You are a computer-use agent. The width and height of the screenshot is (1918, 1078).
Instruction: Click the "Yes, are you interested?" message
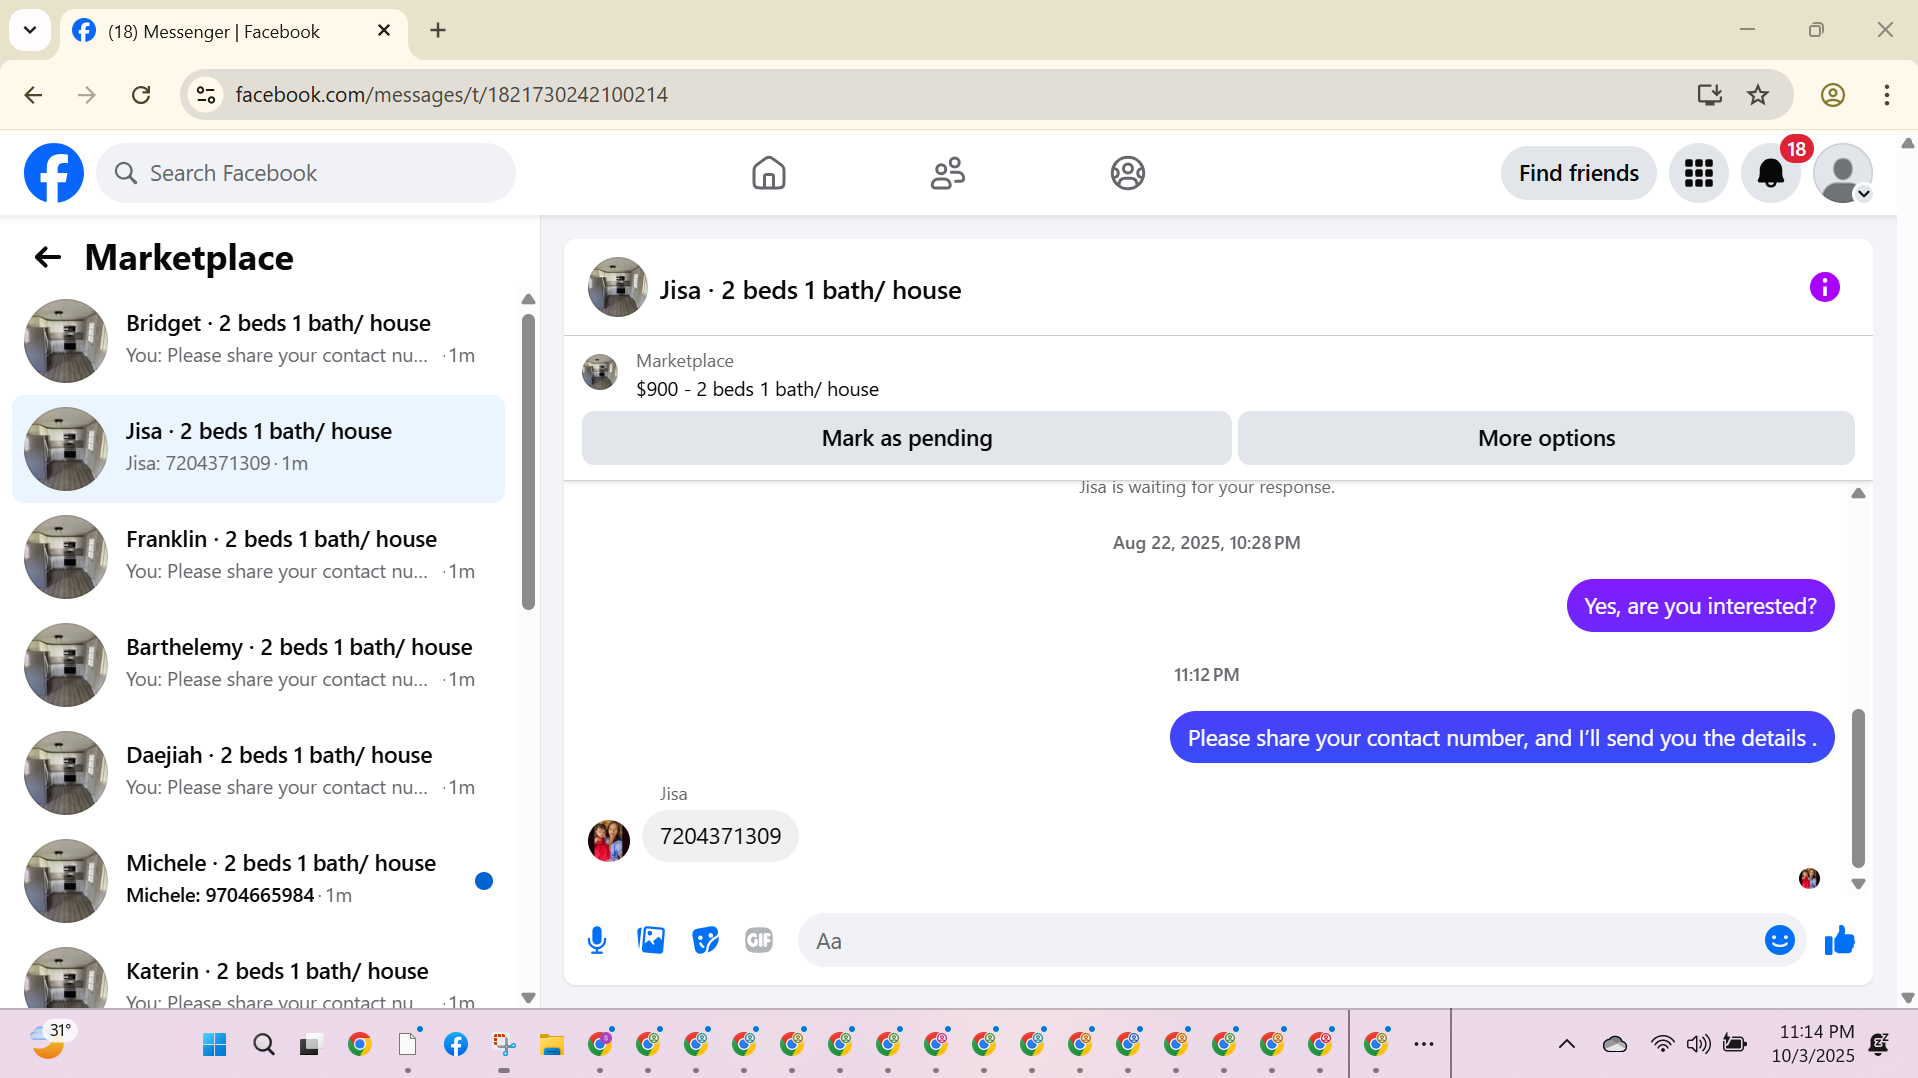coord(1700,606)
